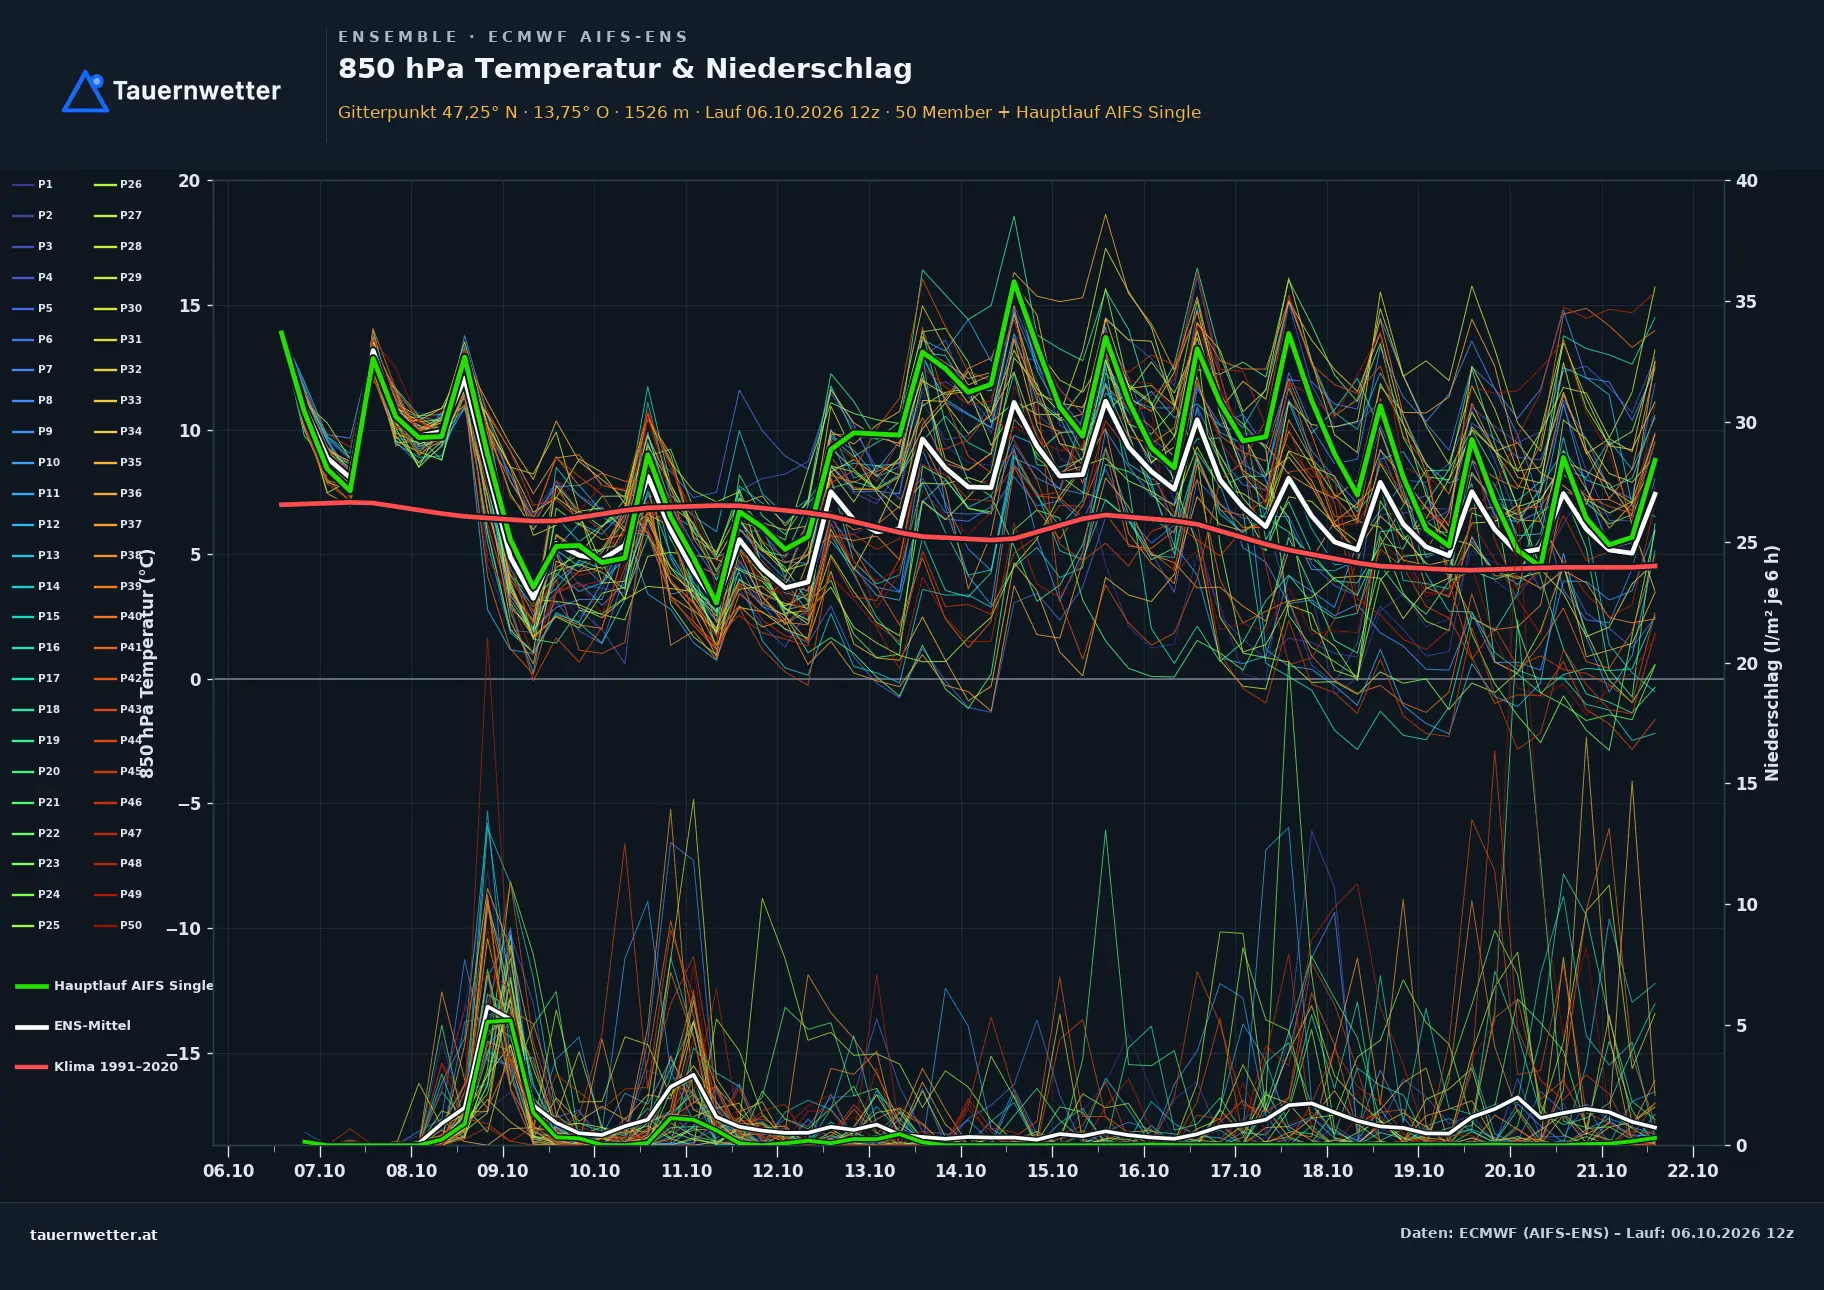Select legend entry P48
1824x1290 pixels.
pyautogui.click(x=118, y=863)
